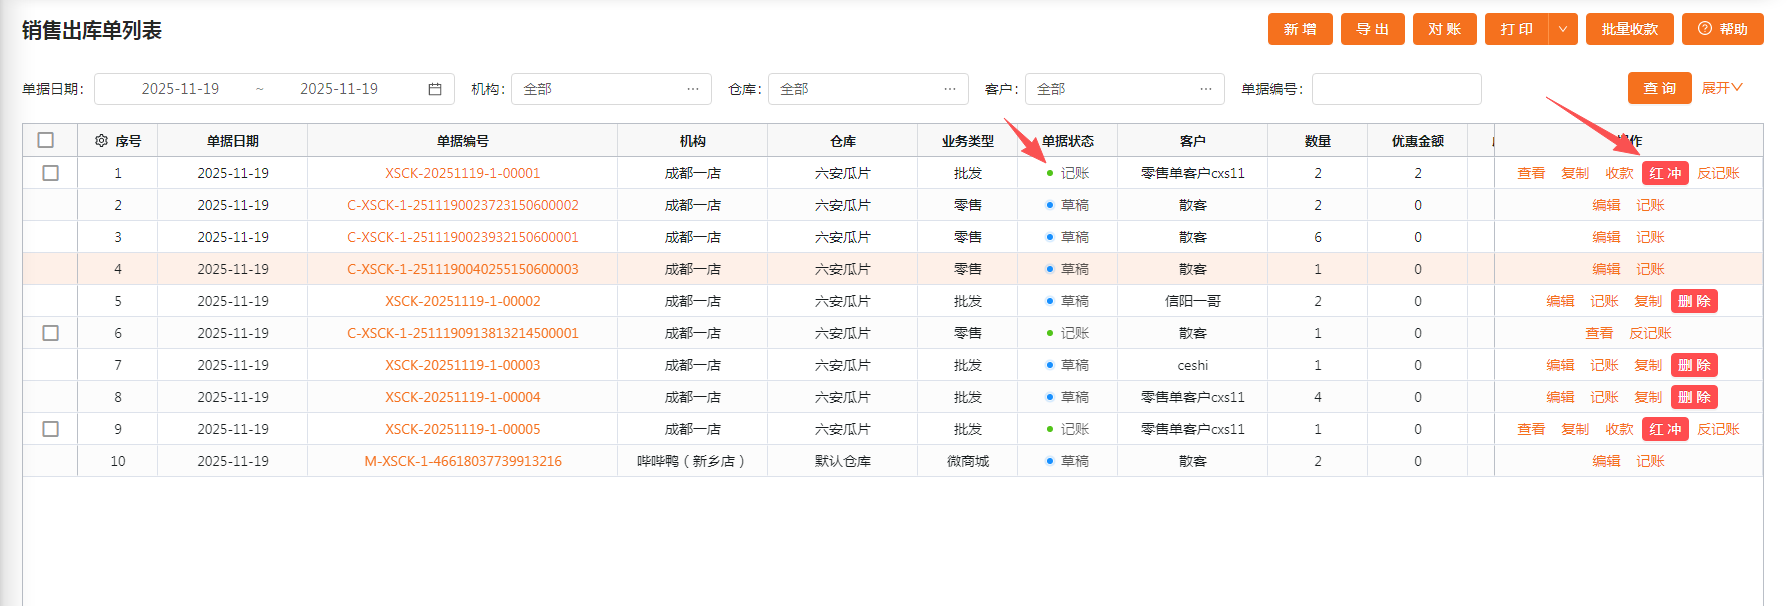Open order XSCK-20251119-1-00004
Screen dimensions: 1788x606
[x=463, y=397]
